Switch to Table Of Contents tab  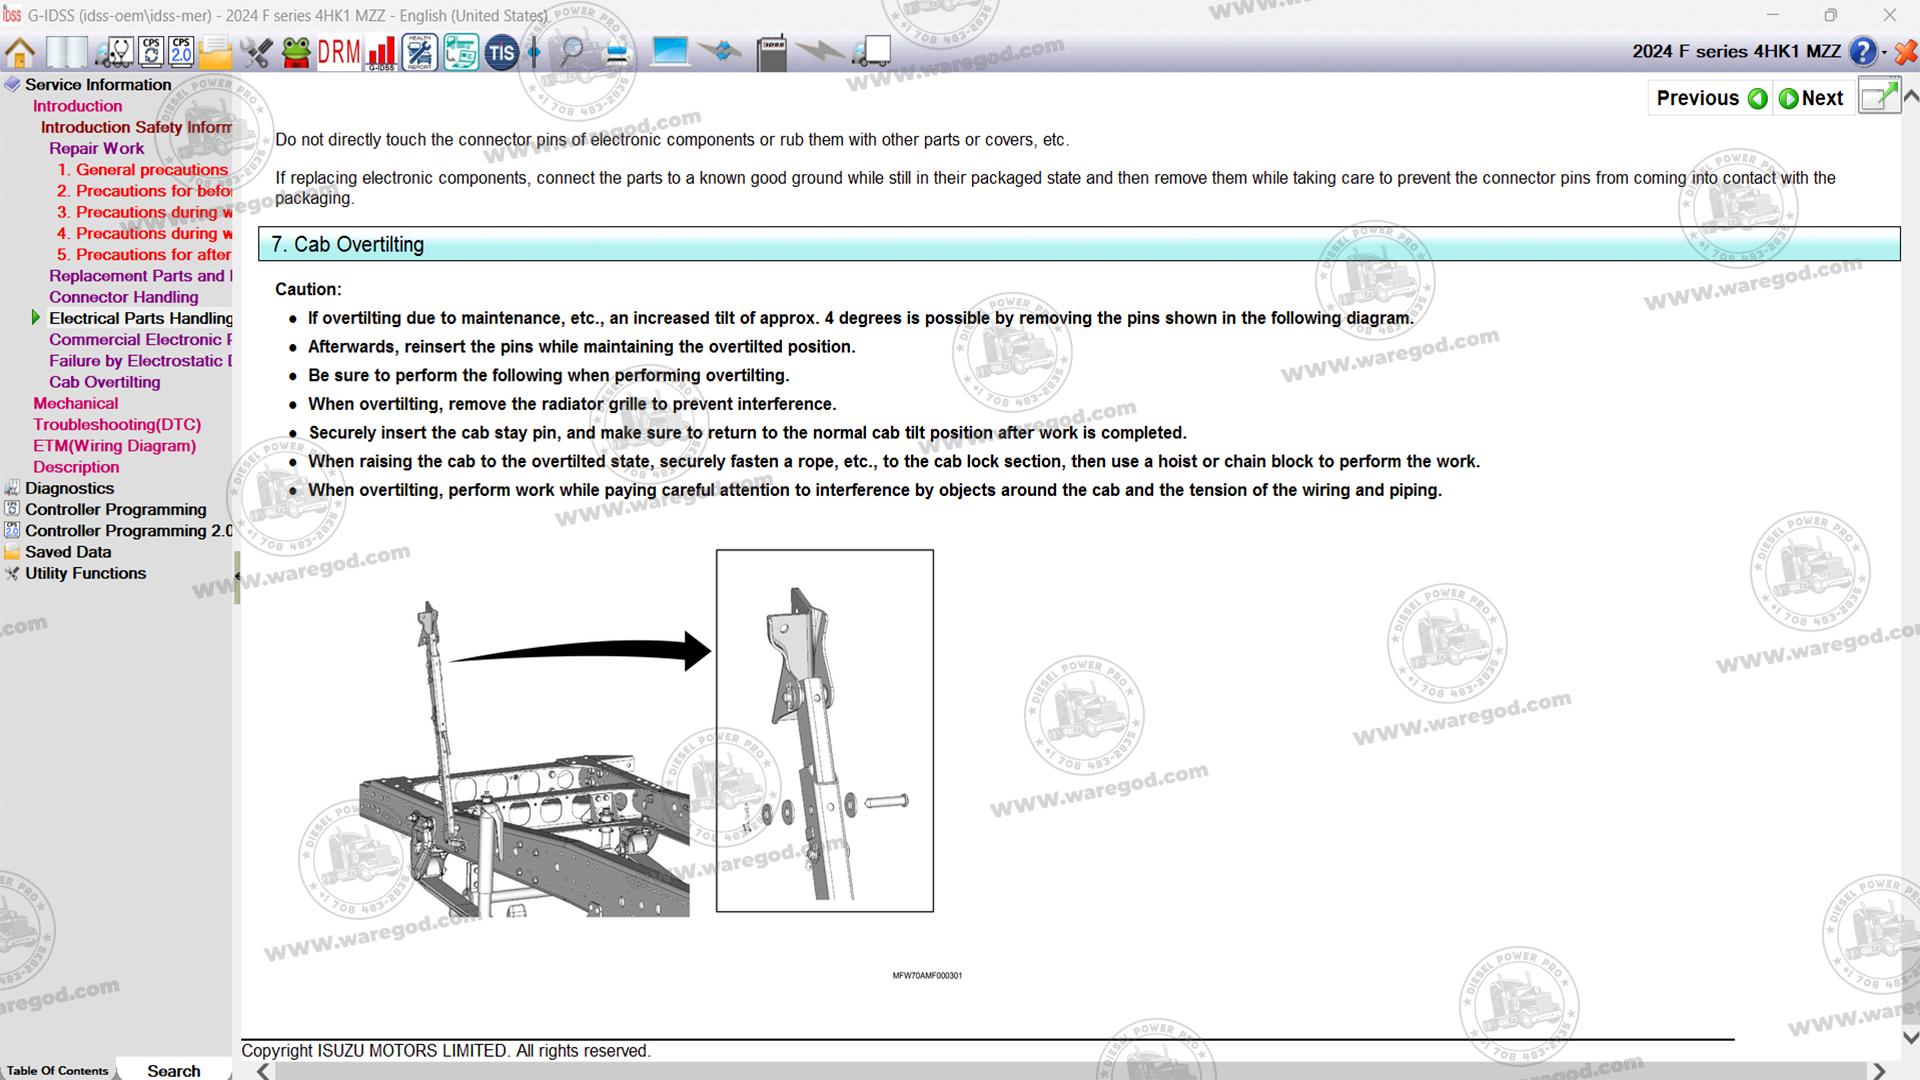coord(57,1070)
